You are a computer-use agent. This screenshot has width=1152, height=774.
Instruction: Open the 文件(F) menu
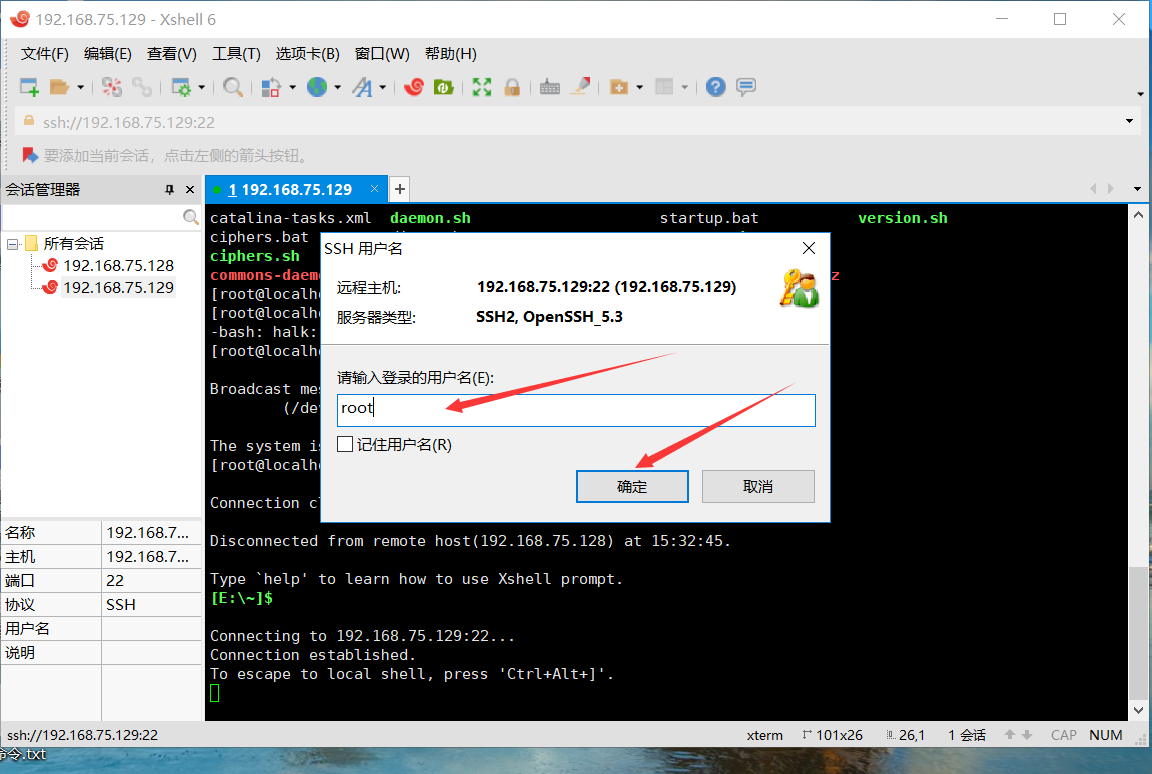click(x=44, y=54)
